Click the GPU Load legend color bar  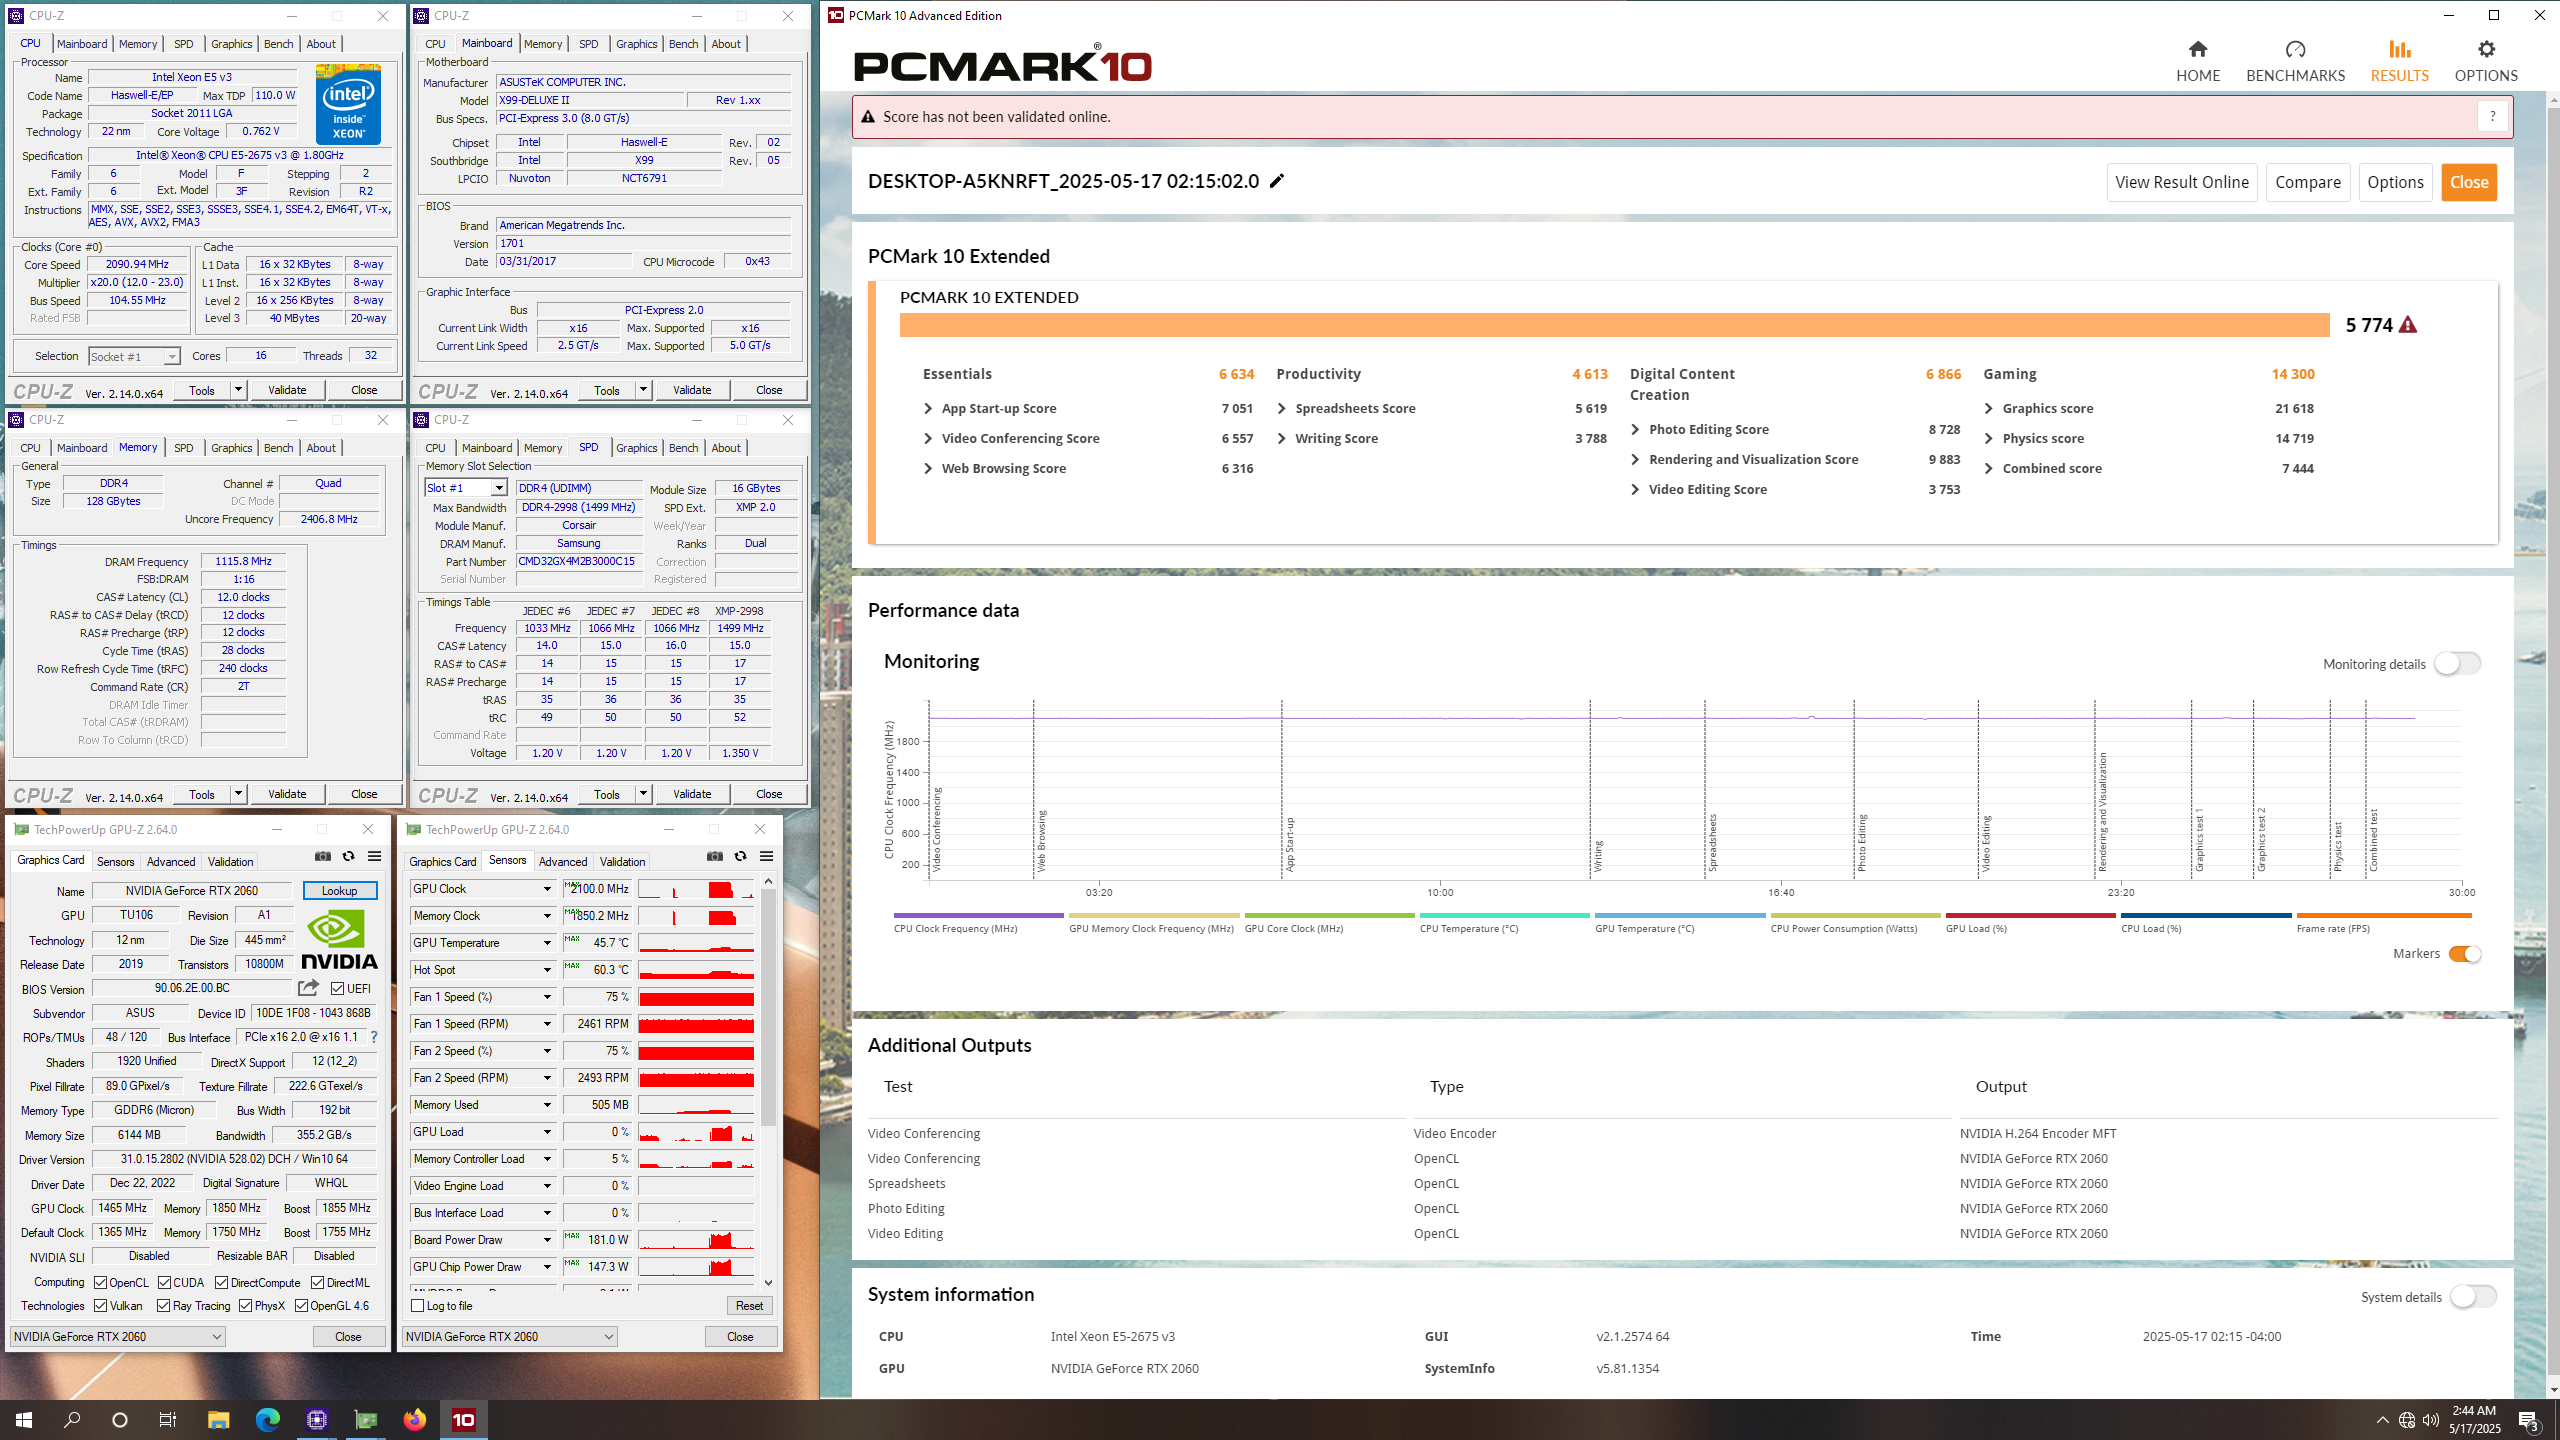2030,915
